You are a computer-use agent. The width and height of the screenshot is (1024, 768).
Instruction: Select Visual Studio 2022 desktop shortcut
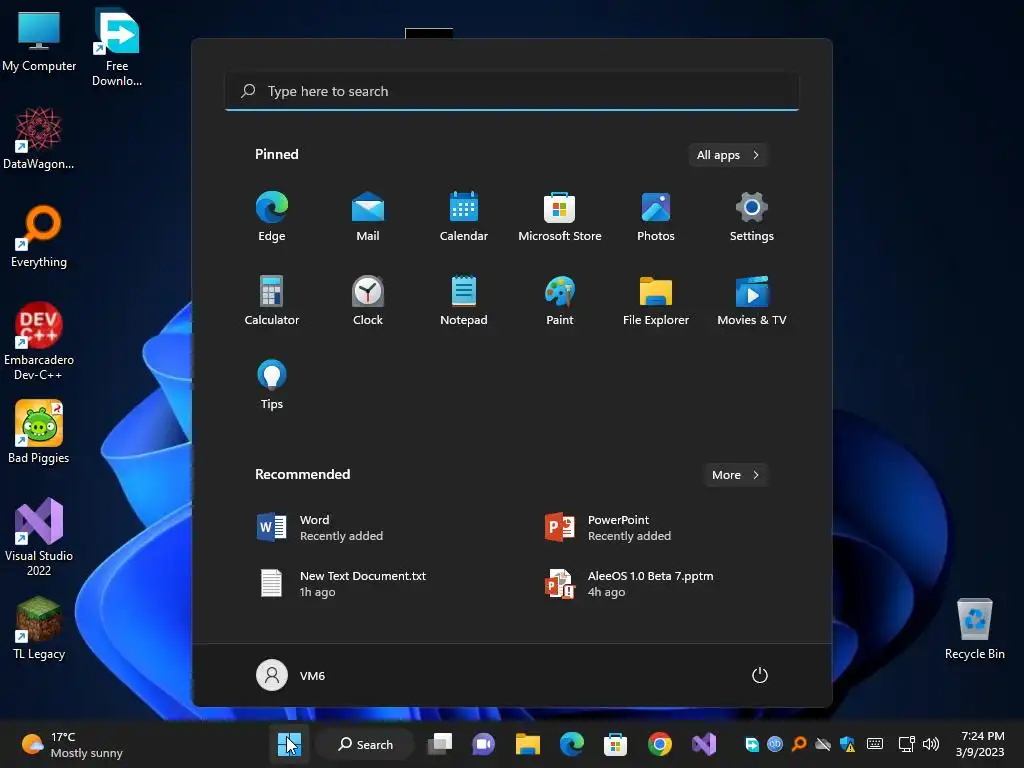pyautogui.click(x=39, y=537)
